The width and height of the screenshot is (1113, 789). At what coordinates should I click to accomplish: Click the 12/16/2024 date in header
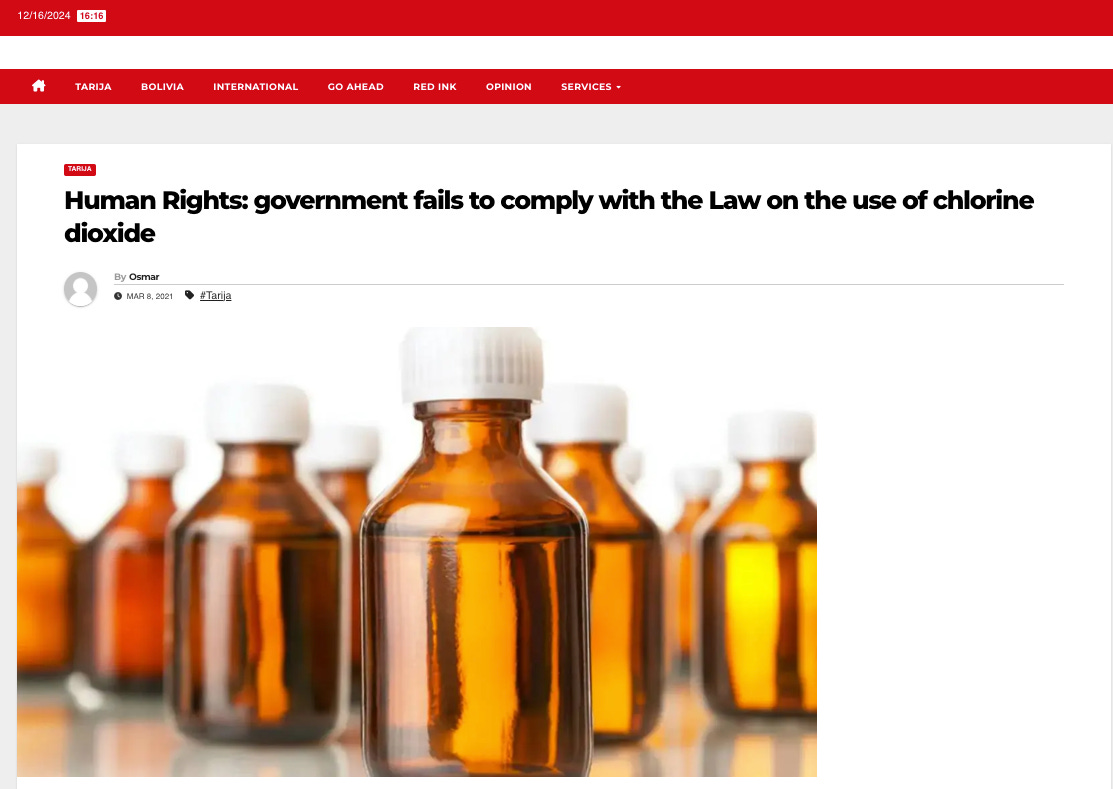tap(44, 16)
